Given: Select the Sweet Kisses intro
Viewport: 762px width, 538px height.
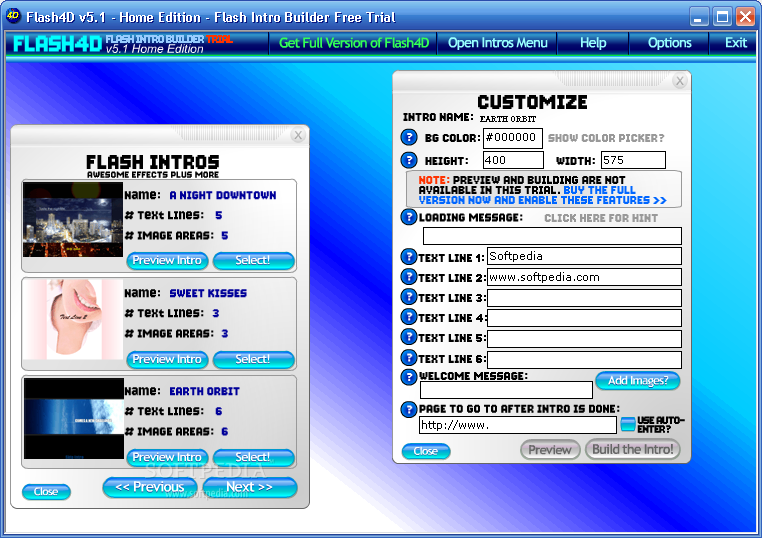Looking at the screenshot, I should pyautogui.click(x=253, y=359).
